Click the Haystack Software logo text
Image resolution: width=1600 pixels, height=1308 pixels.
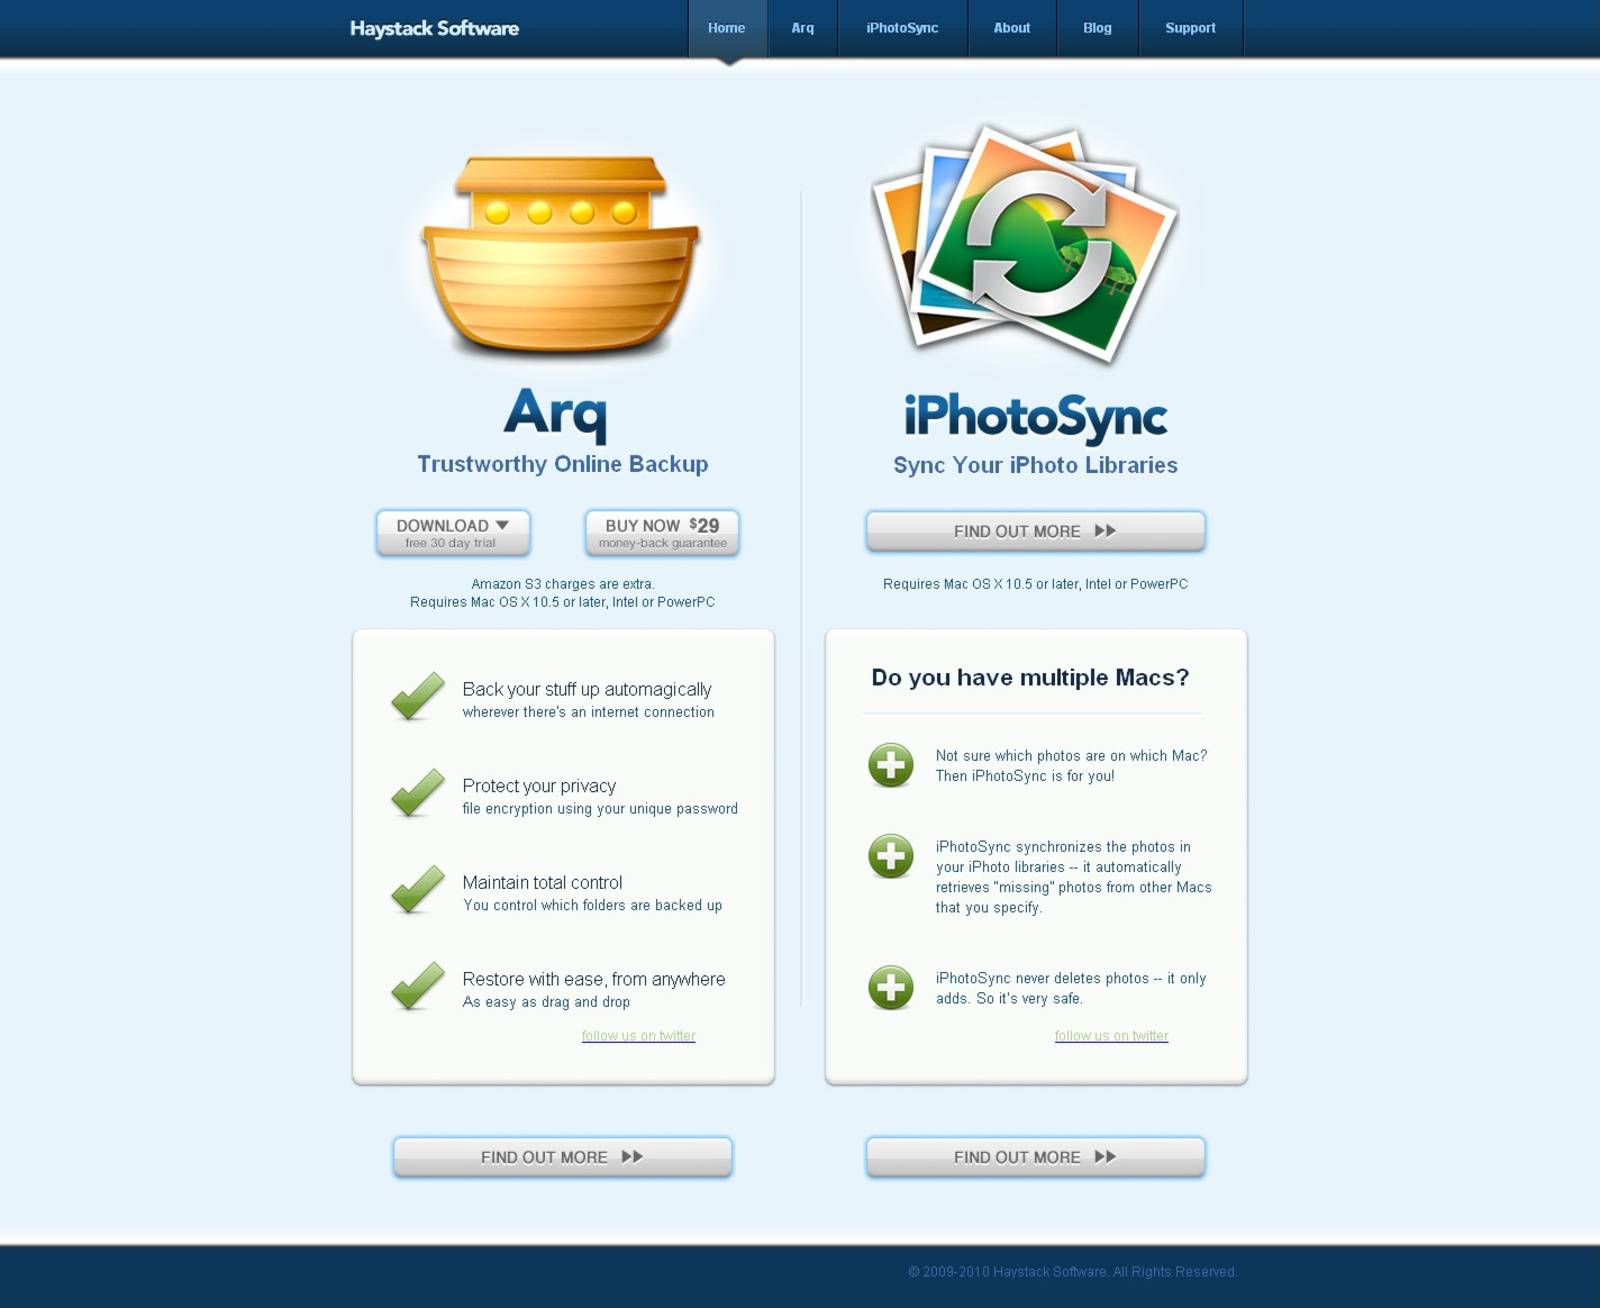434,28
